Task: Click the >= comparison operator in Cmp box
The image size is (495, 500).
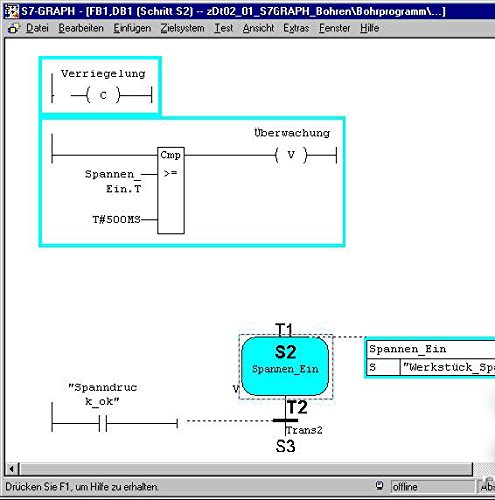Action: [x=170, y=173]
